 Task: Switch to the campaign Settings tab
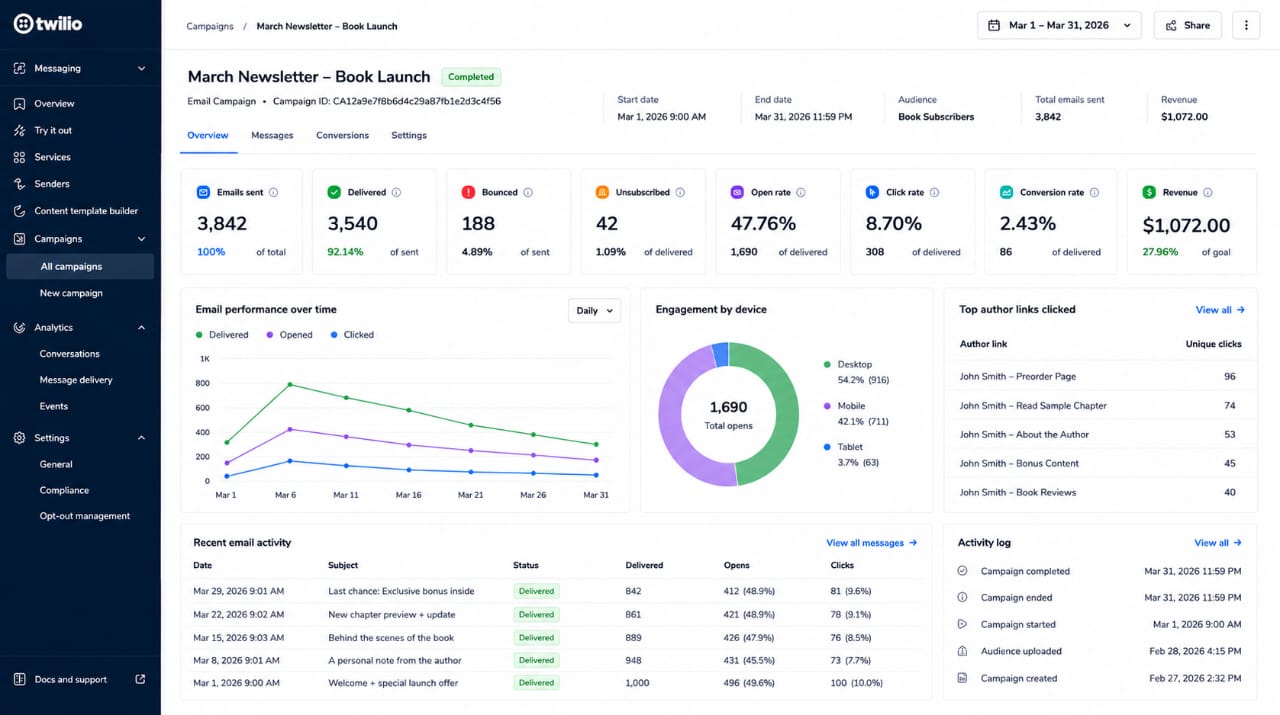(x=409, y=135)
